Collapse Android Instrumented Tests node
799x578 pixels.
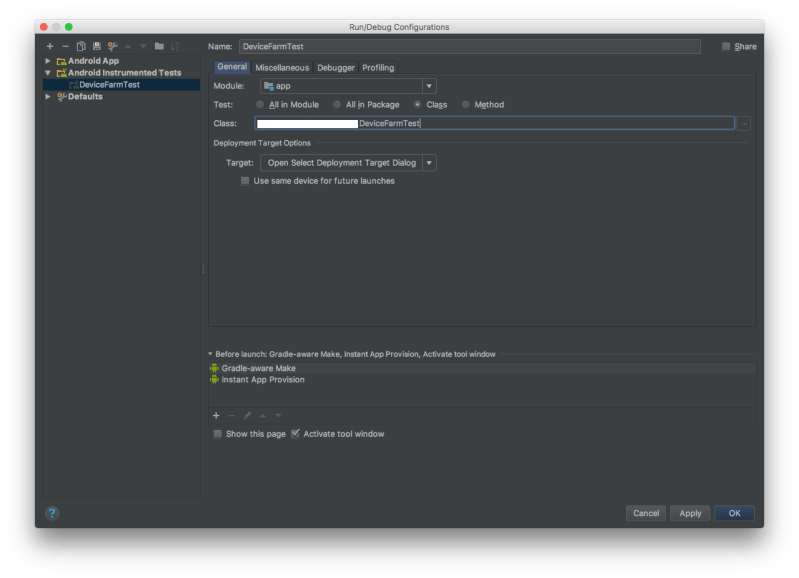click(48, 73)
